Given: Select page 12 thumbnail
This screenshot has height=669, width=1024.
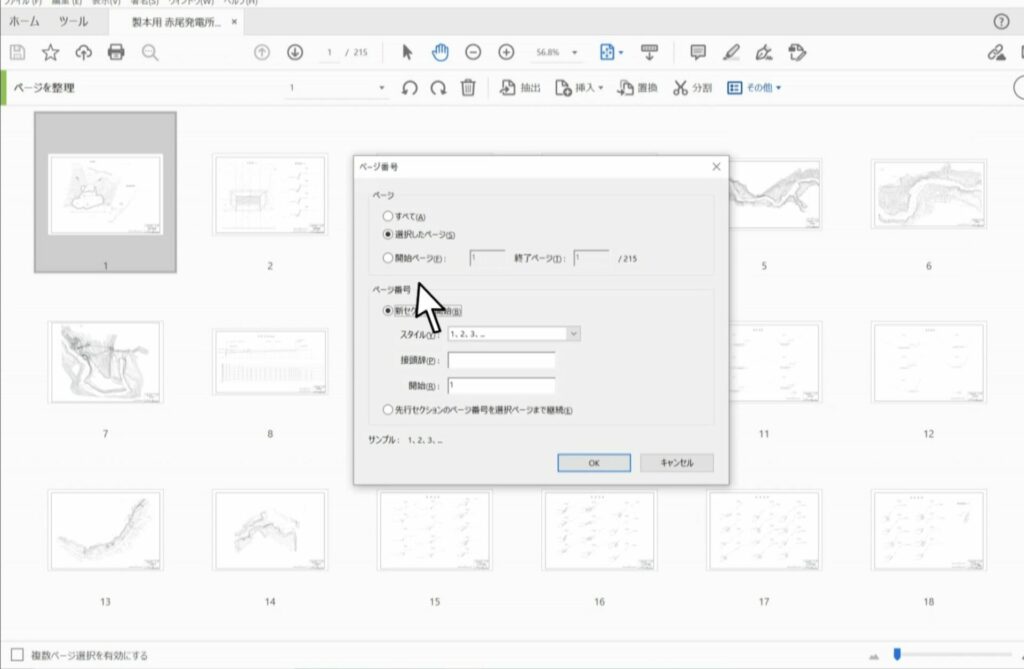Looking at the screenshot, I should pyautogui.click(x=929, y=362).
